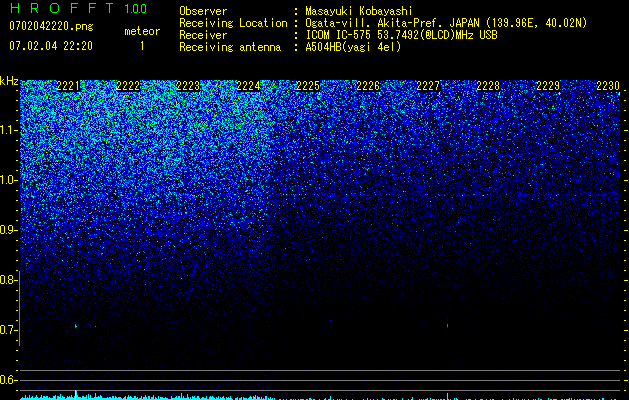Click time marker 2230
This screenshot has height=400, width=629.
[608, 86]
